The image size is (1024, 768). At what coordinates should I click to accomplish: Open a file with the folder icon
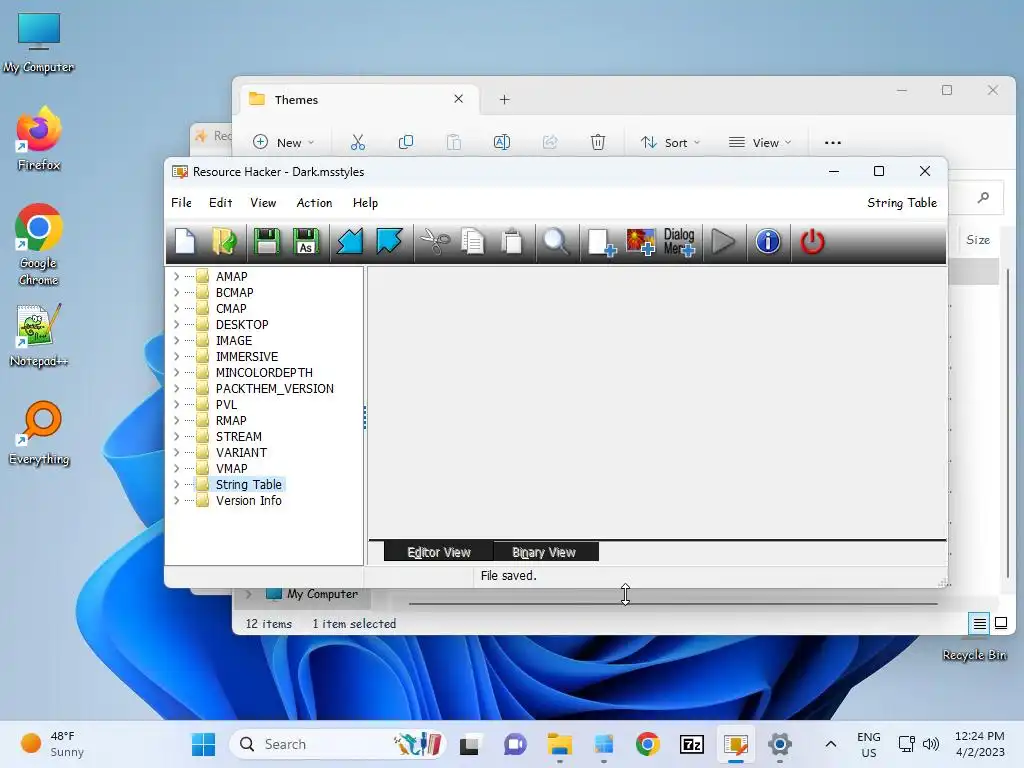click(225, 242)
